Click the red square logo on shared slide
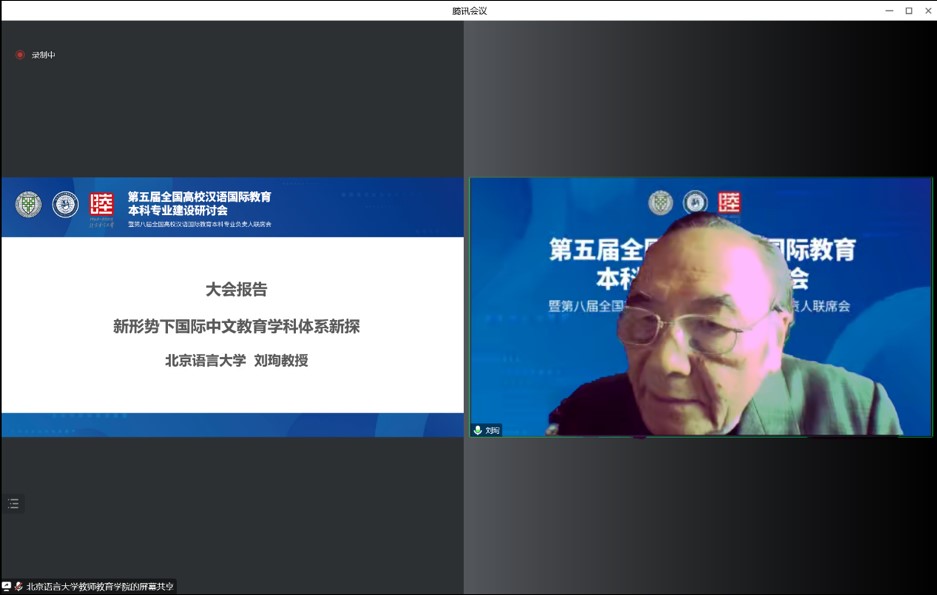The height and width of the screenshot is (595, 937). (102, 204)
